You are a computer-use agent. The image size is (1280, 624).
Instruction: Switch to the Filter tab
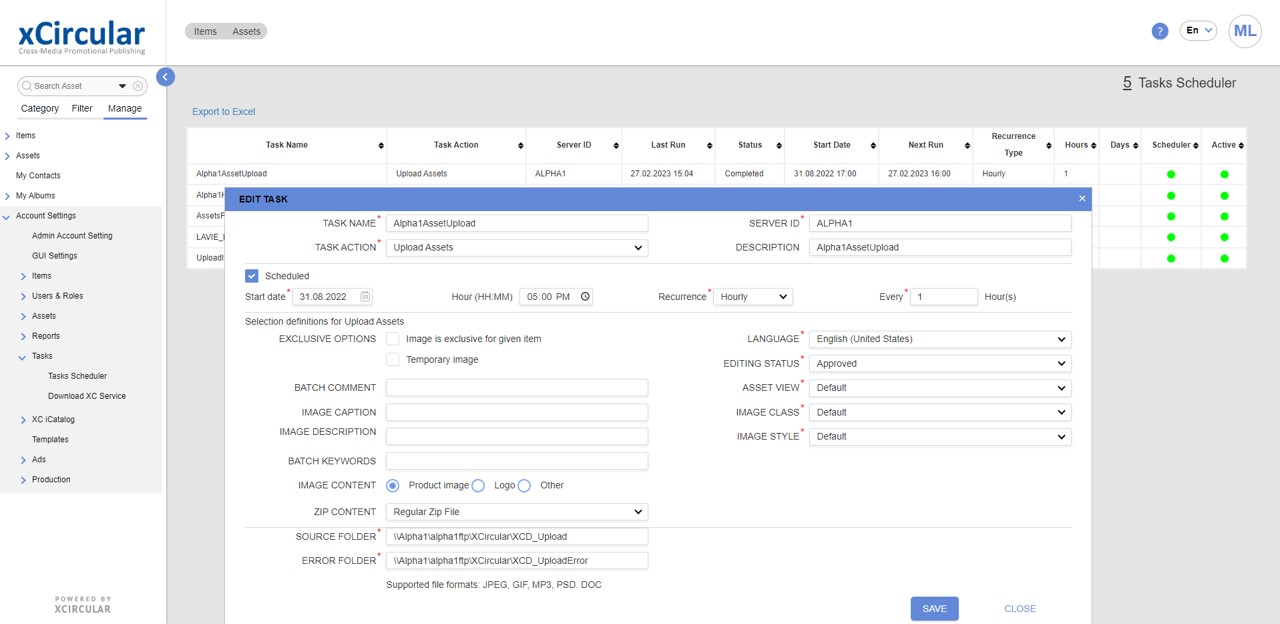[82, 108]
